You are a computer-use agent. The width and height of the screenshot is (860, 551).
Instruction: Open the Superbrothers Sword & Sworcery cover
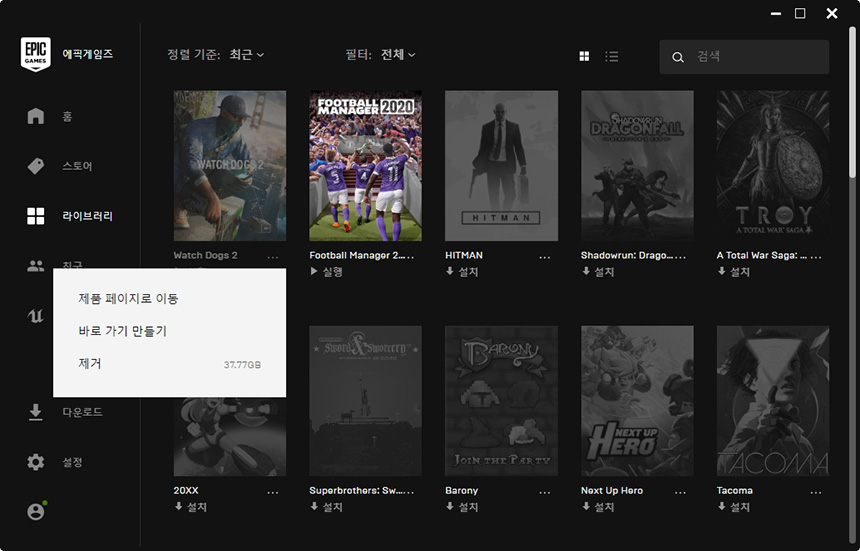coord(366,401)
